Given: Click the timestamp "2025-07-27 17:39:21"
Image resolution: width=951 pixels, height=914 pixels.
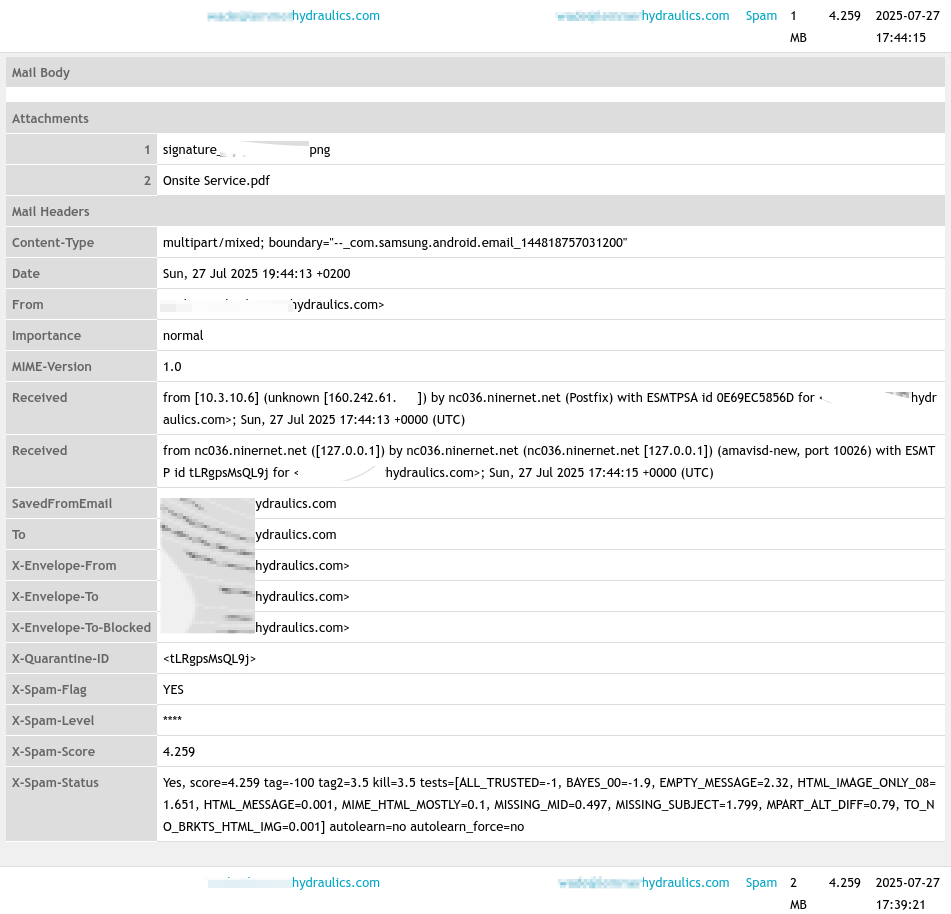Looking at the screenshot, I should (907, 893).
